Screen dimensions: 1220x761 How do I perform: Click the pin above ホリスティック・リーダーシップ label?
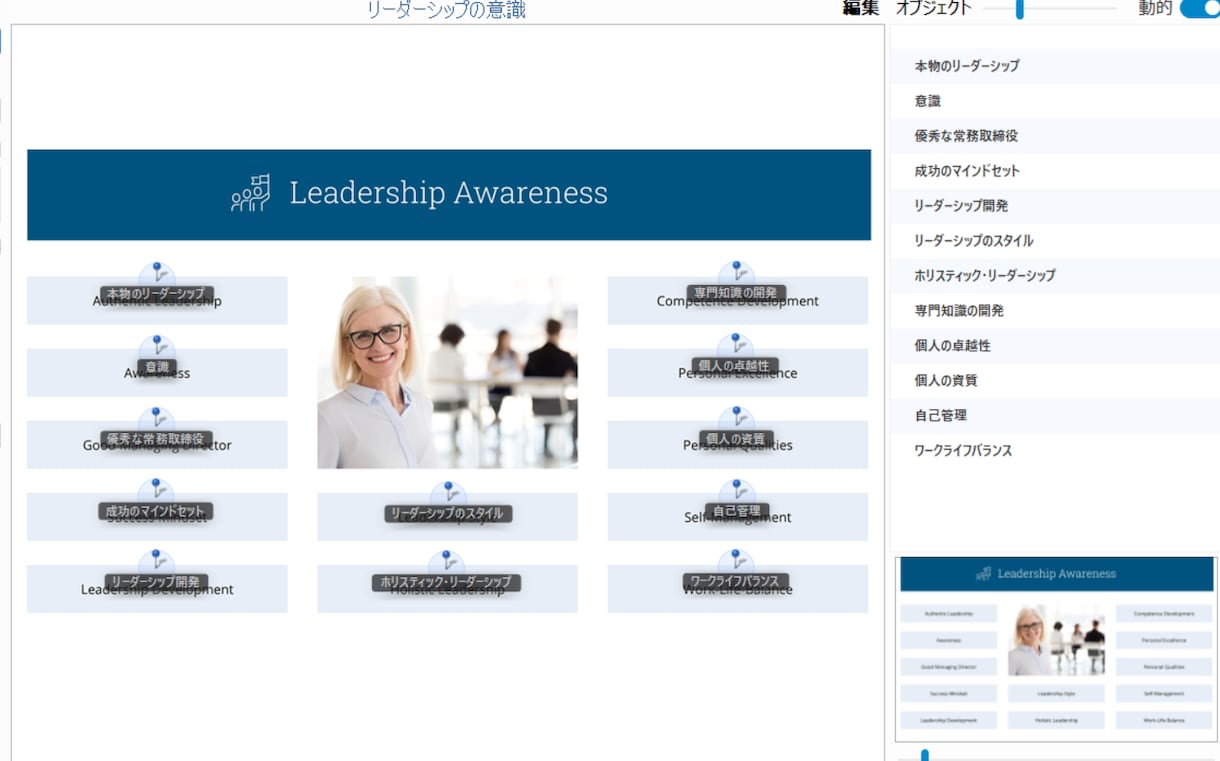447,563
